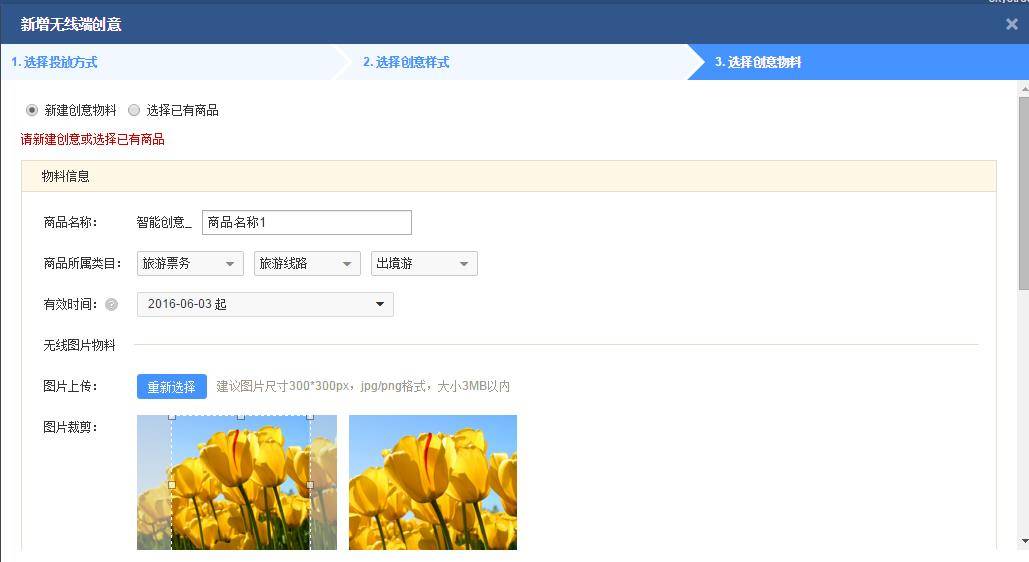Click the 重新选择 upload button

pos(172,387)
